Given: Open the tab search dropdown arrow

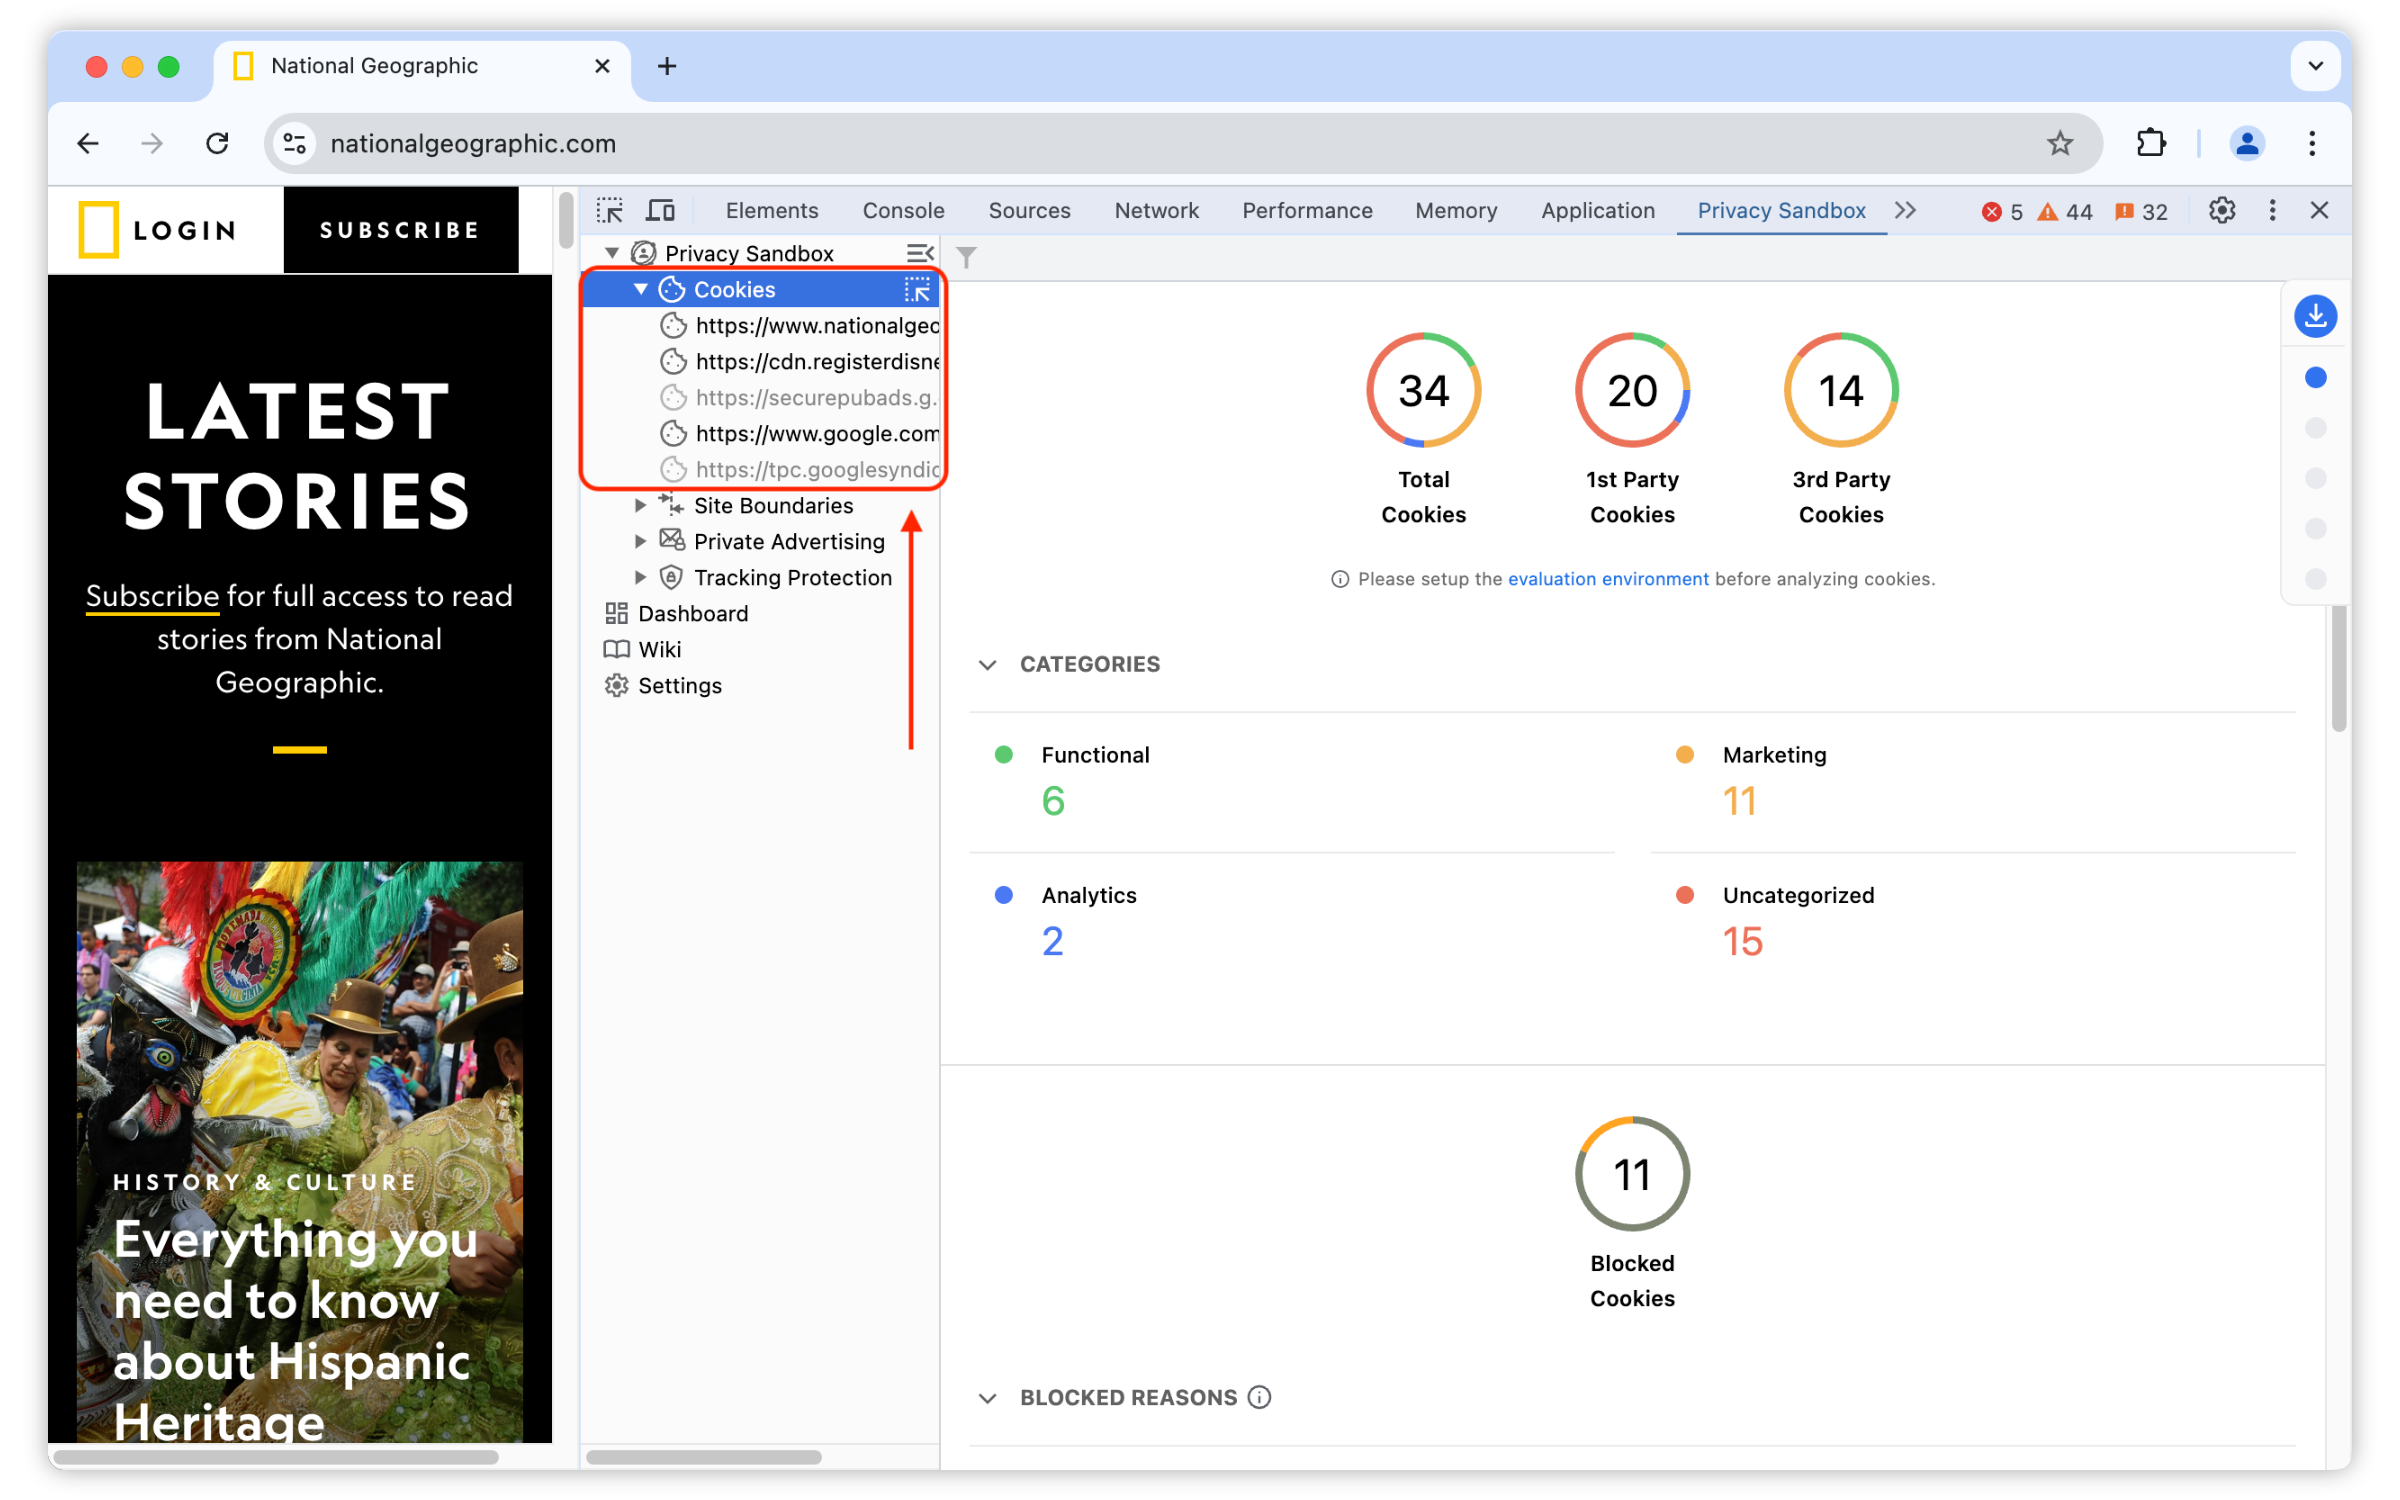Looking at the screenshot, I should pos(2315,66).
